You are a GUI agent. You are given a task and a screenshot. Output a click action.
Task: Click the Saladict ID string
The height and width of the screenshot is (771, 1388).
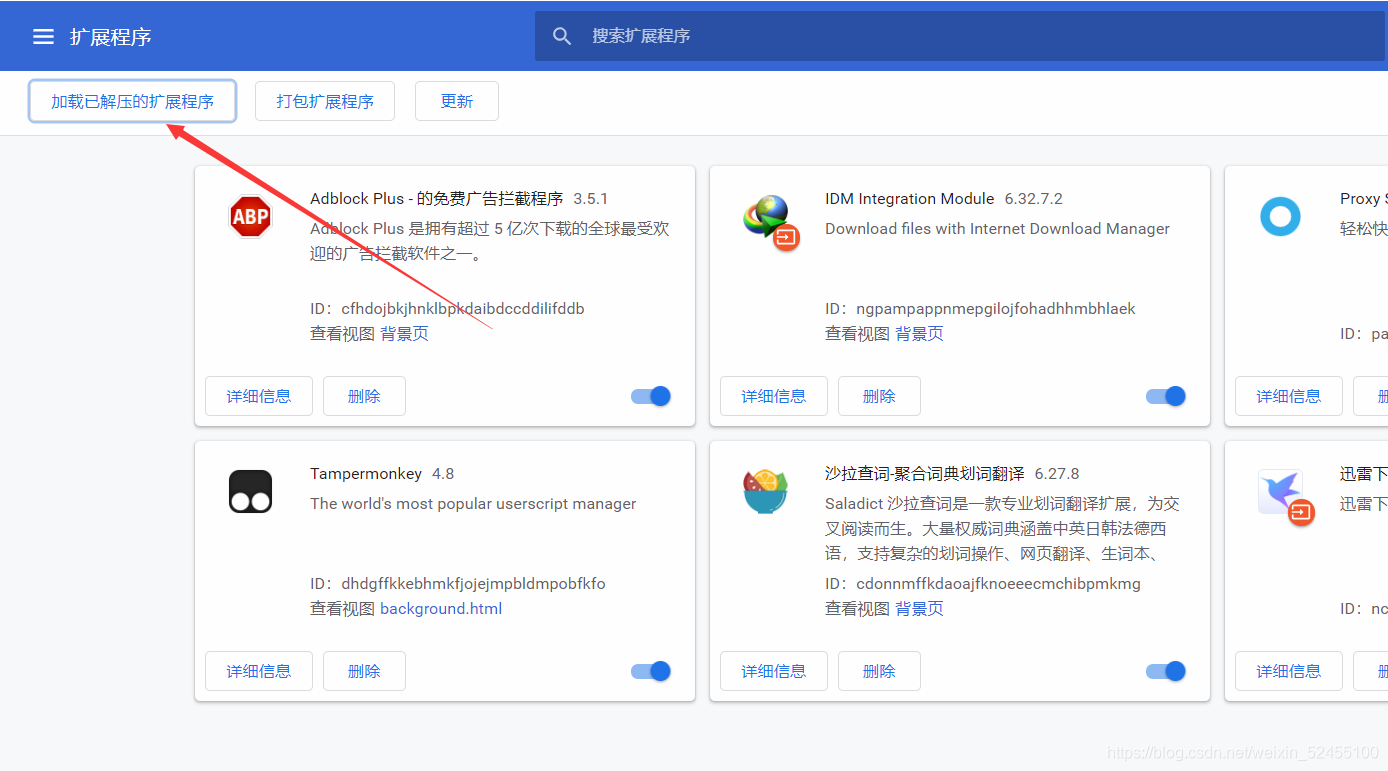[998, 584]
